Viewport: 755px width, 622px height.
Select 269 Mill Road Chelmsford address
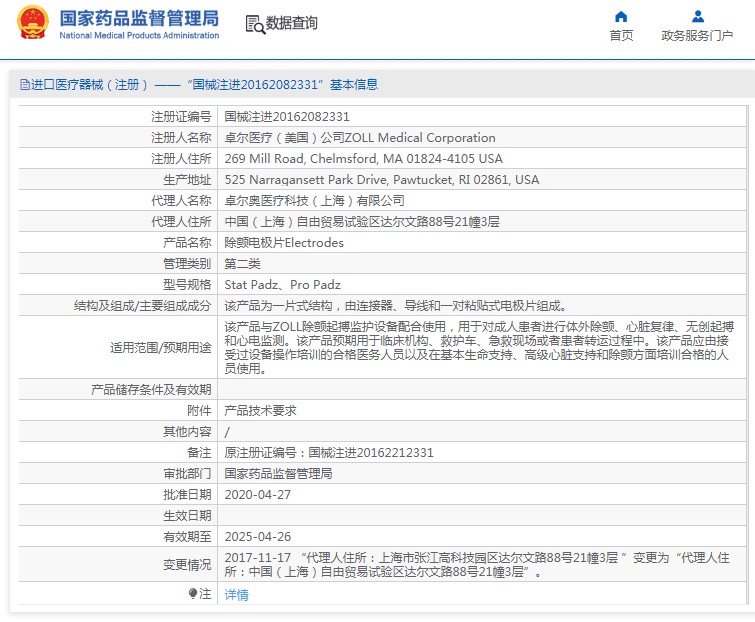tap(364, 158)
